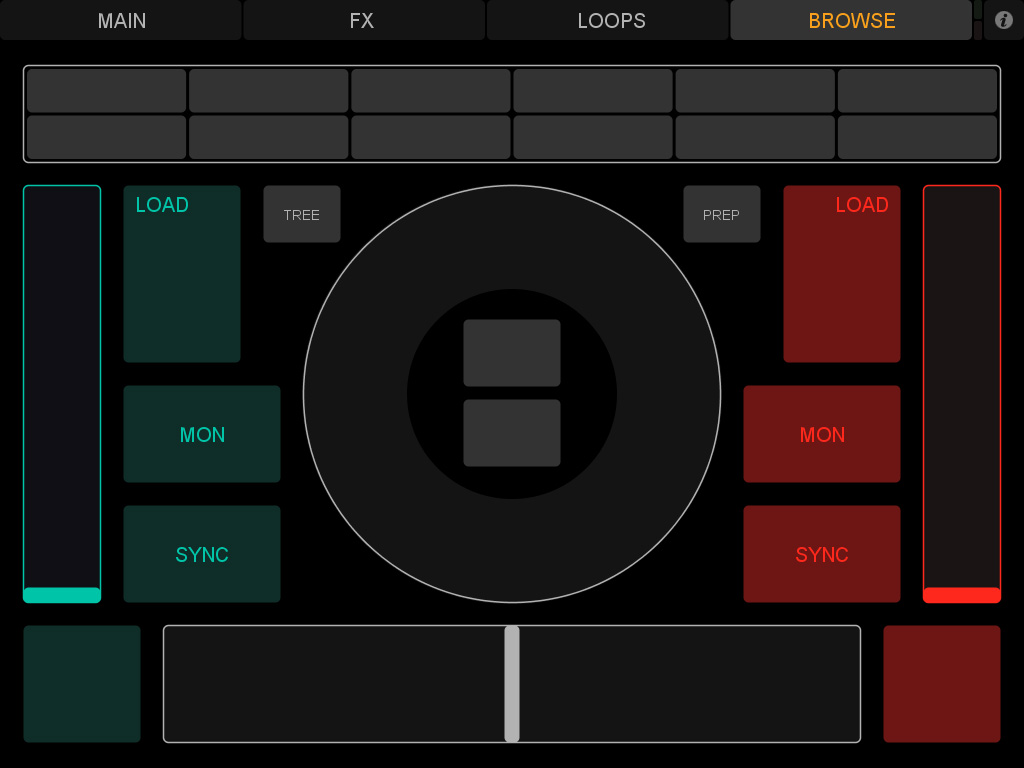The image size is (1024, 768).
Task: Enable the red SYNC button
Action: pyautogui.click(x=822, y=554)
